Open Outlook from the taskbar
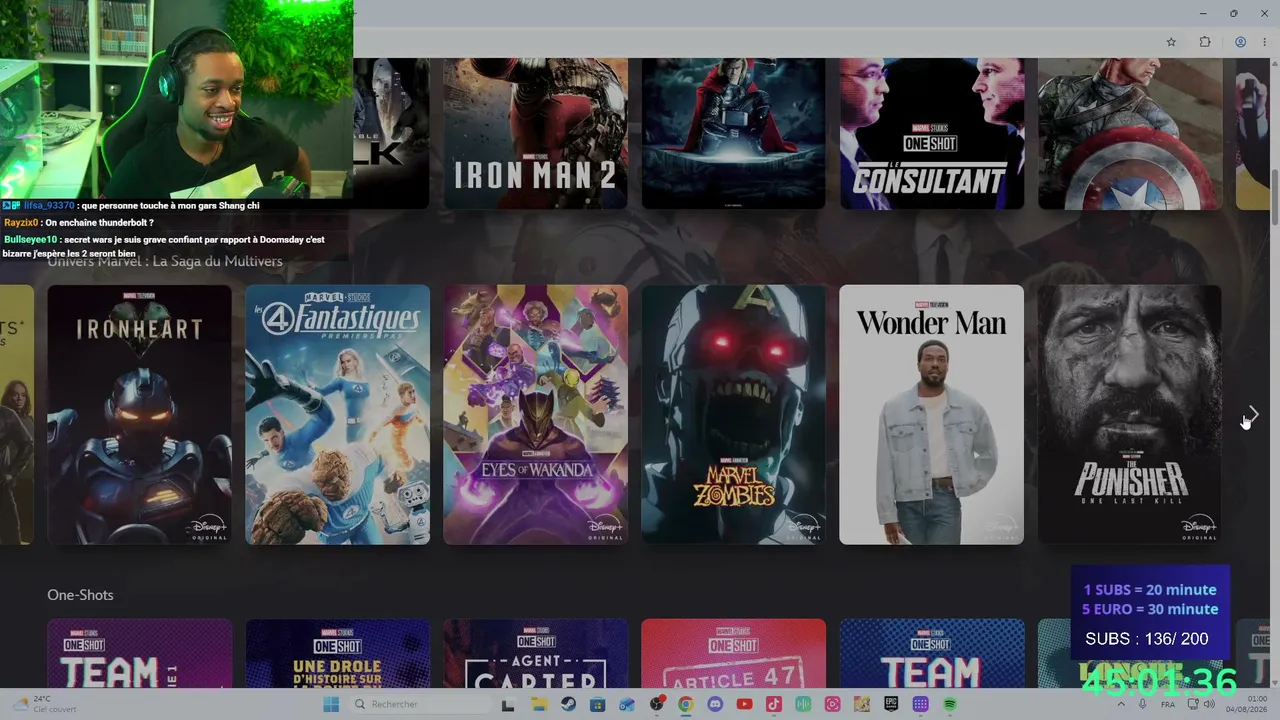The width and height of the screenshot is (1280, 720). click(627, 704)
